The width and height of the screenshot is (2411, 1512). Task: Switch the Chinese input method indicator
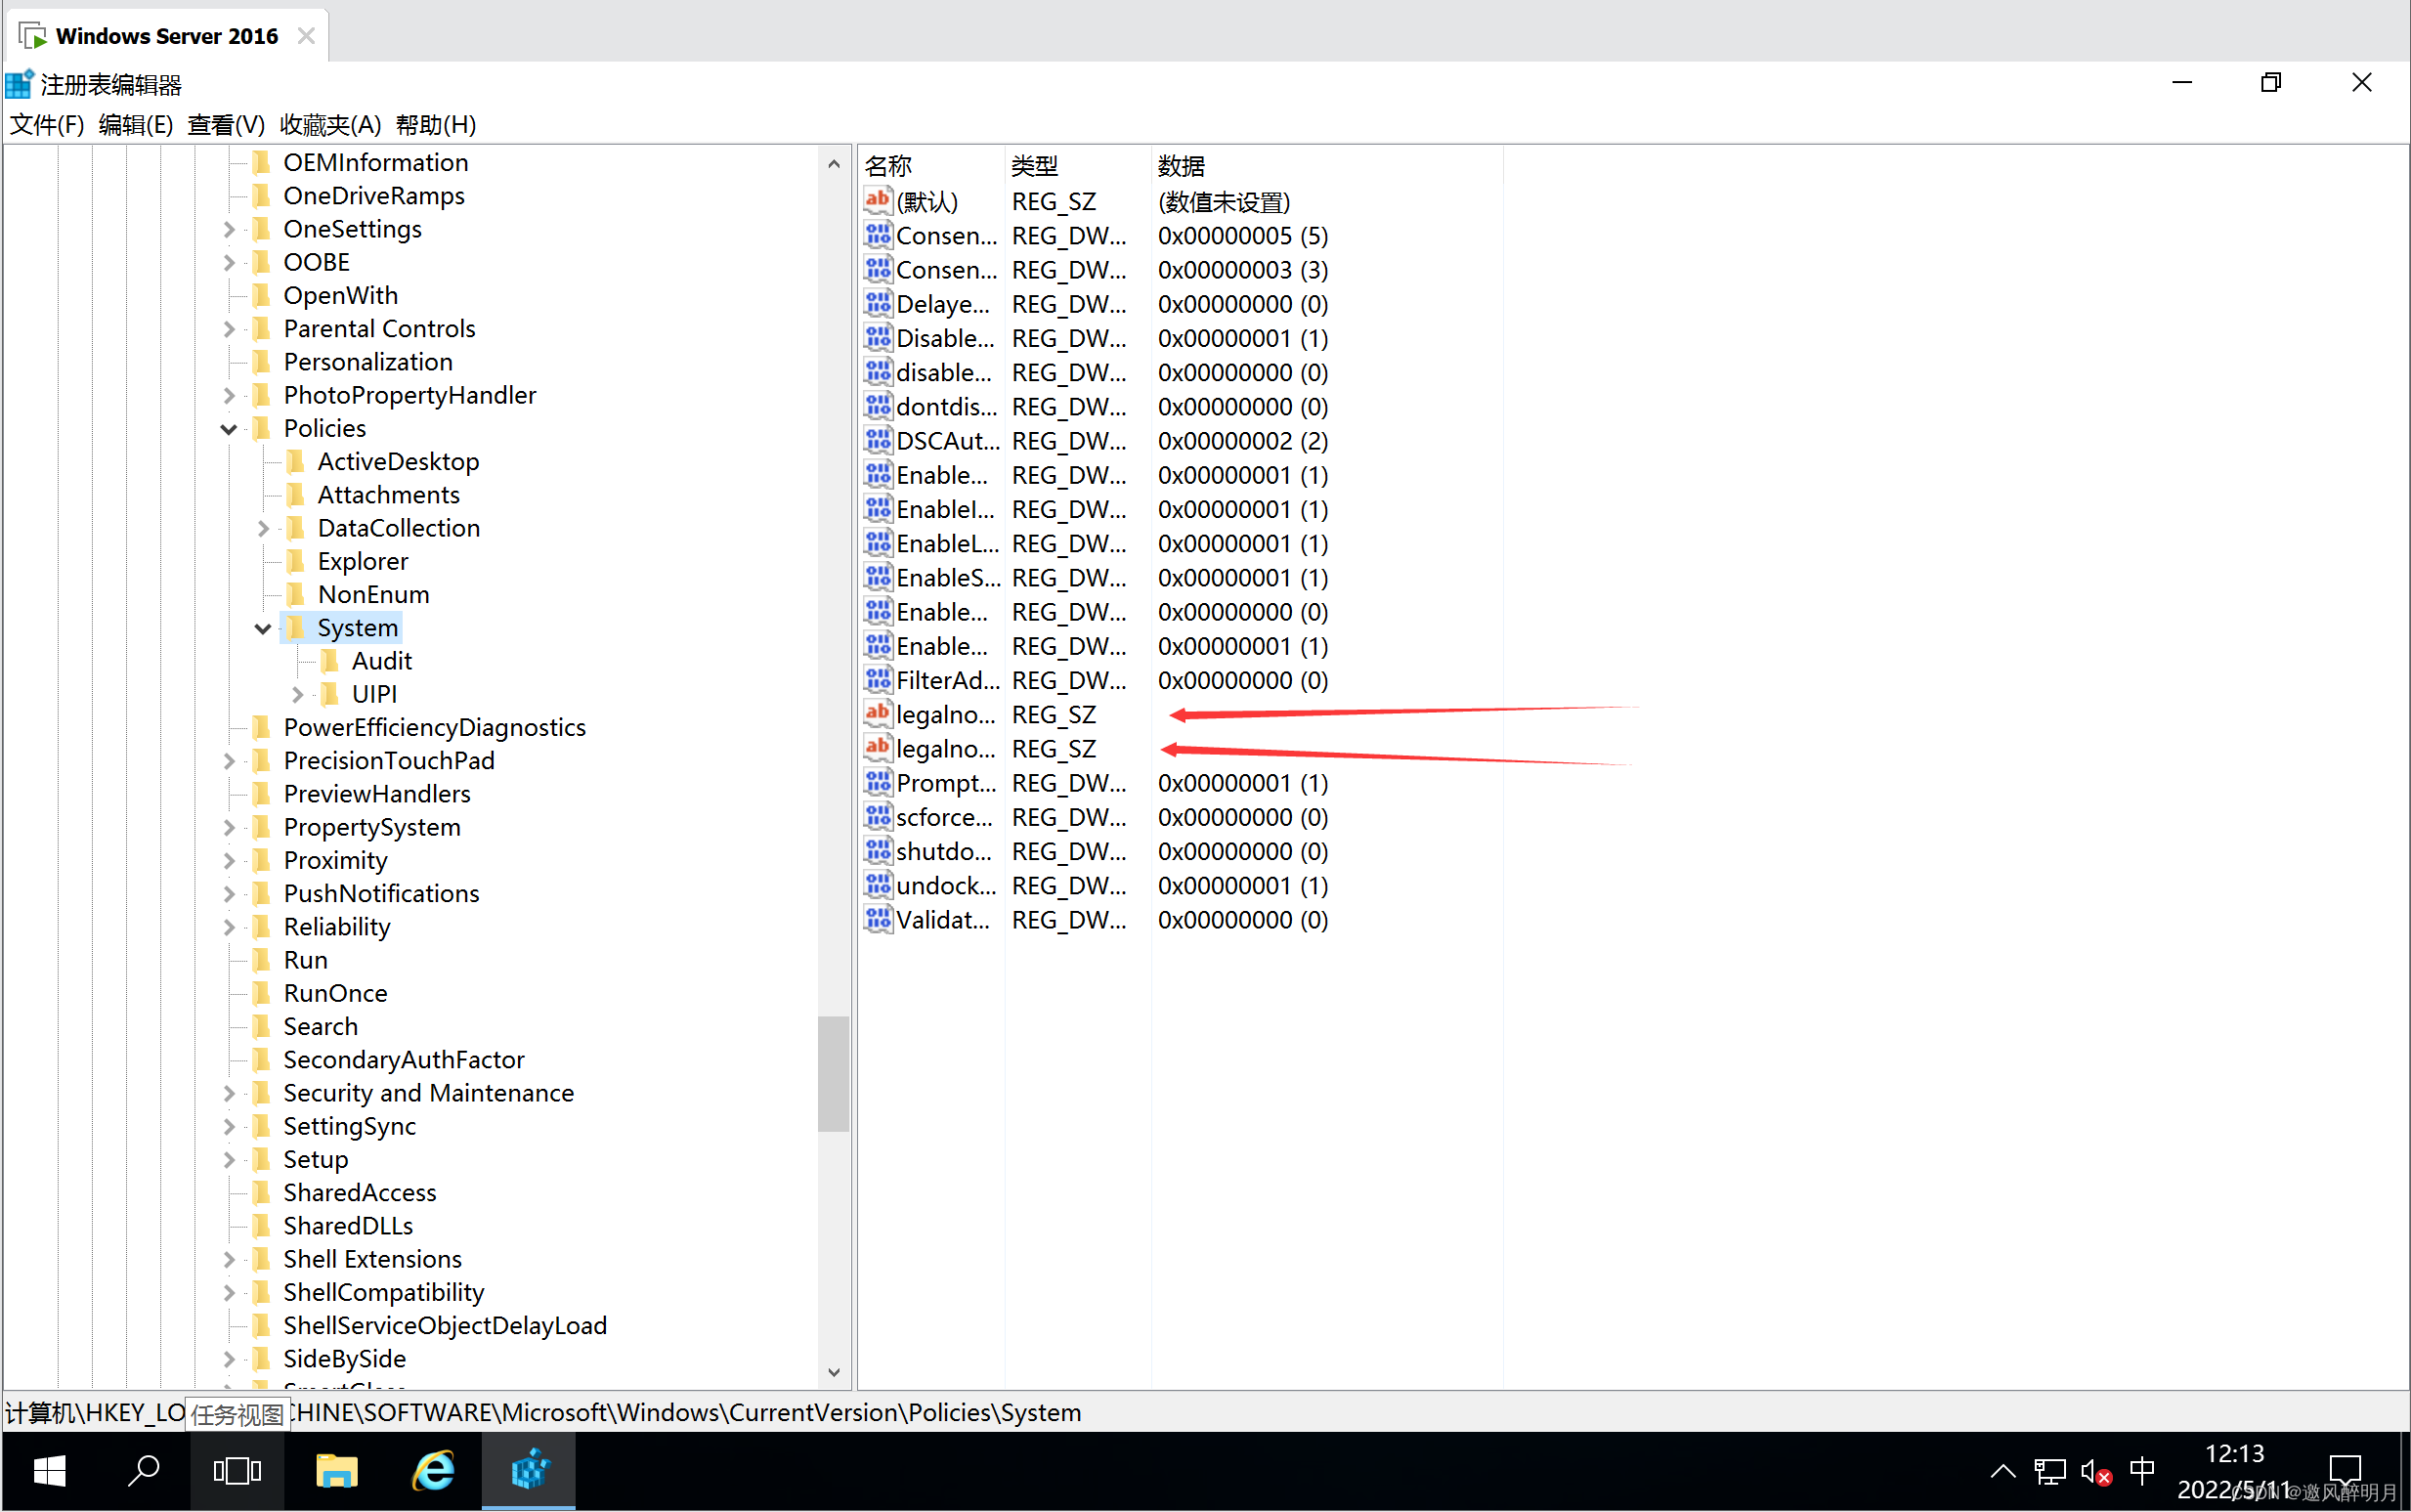click(2142, 1470)
